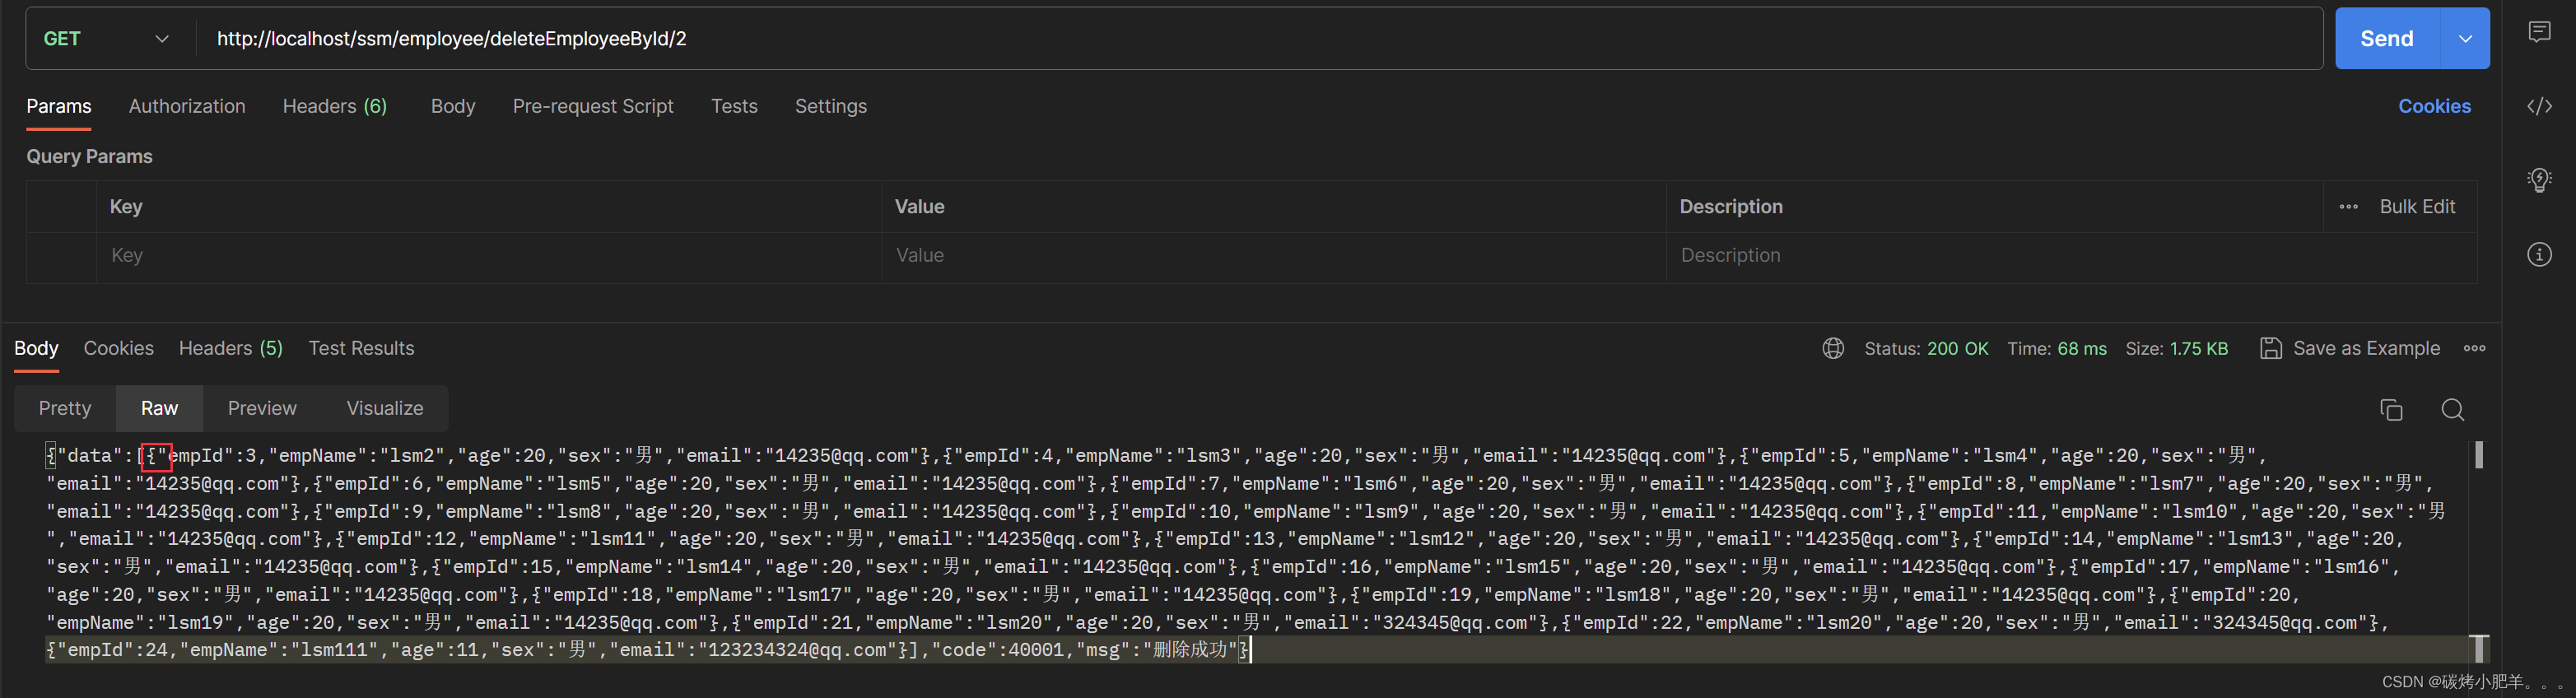Click the Save as Example disk icon
Image resolution: width=2576 pixels, height=698 pixels.
point(2271,348)
